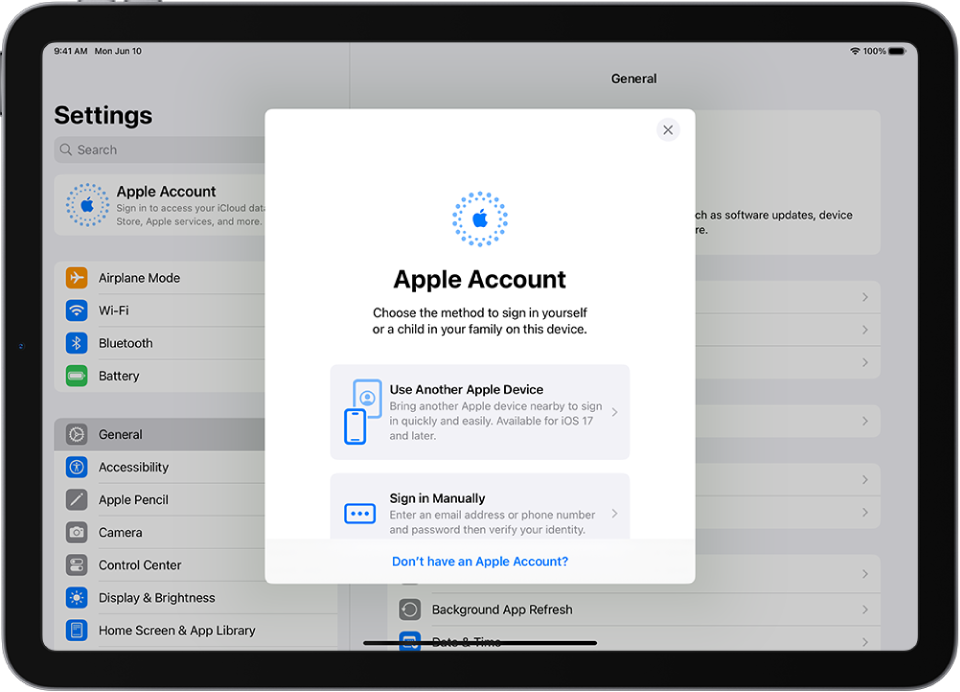Expand the Use Another Apple Device option
The image size is (960, 692).
click(x=479, y=413)
